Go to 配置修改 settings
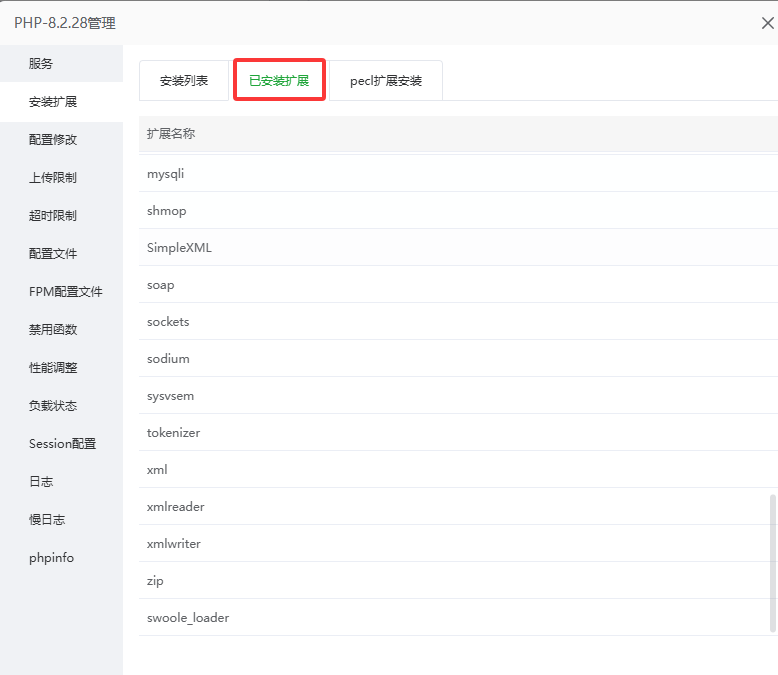The height and width of the screenshot is (675, 778). point(53,140)
